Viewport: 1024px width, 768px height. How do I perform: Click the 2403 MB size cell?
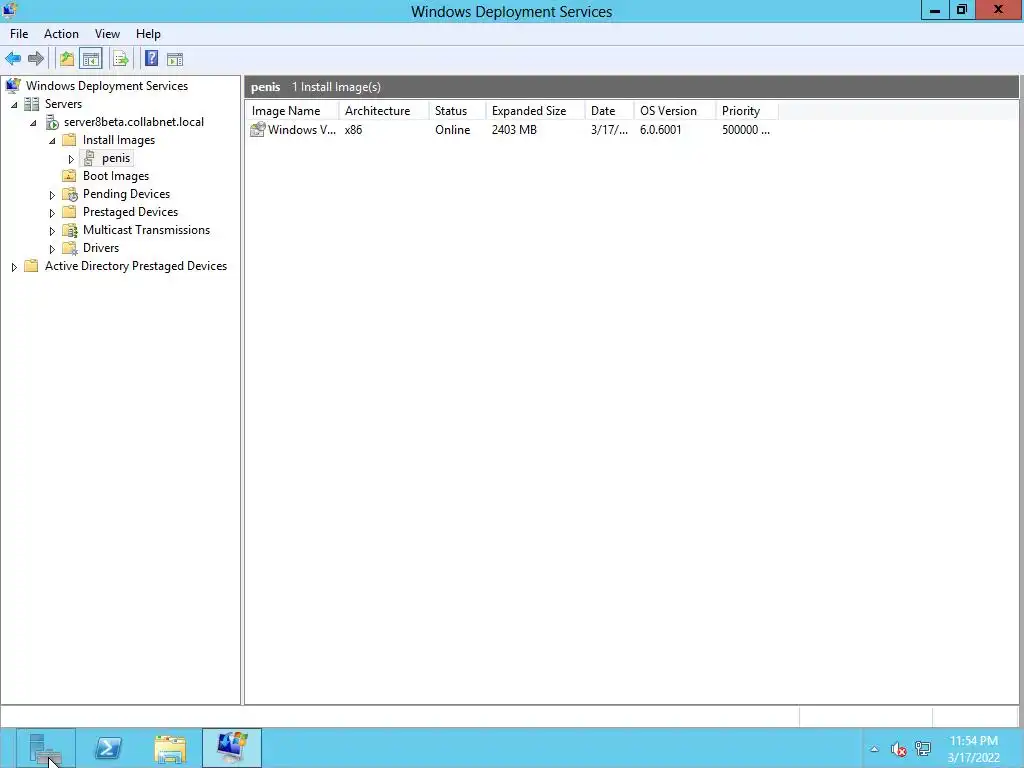514,130
